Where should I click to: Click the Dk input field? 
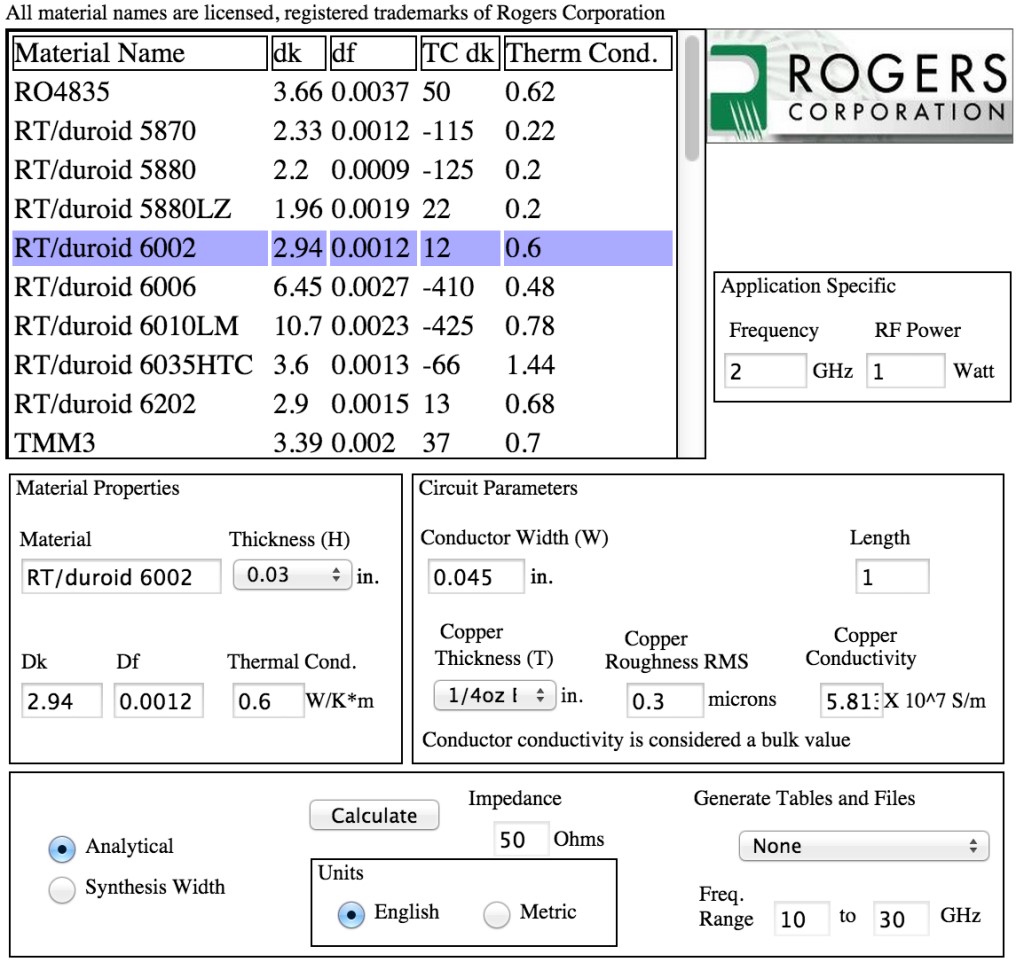62,701
